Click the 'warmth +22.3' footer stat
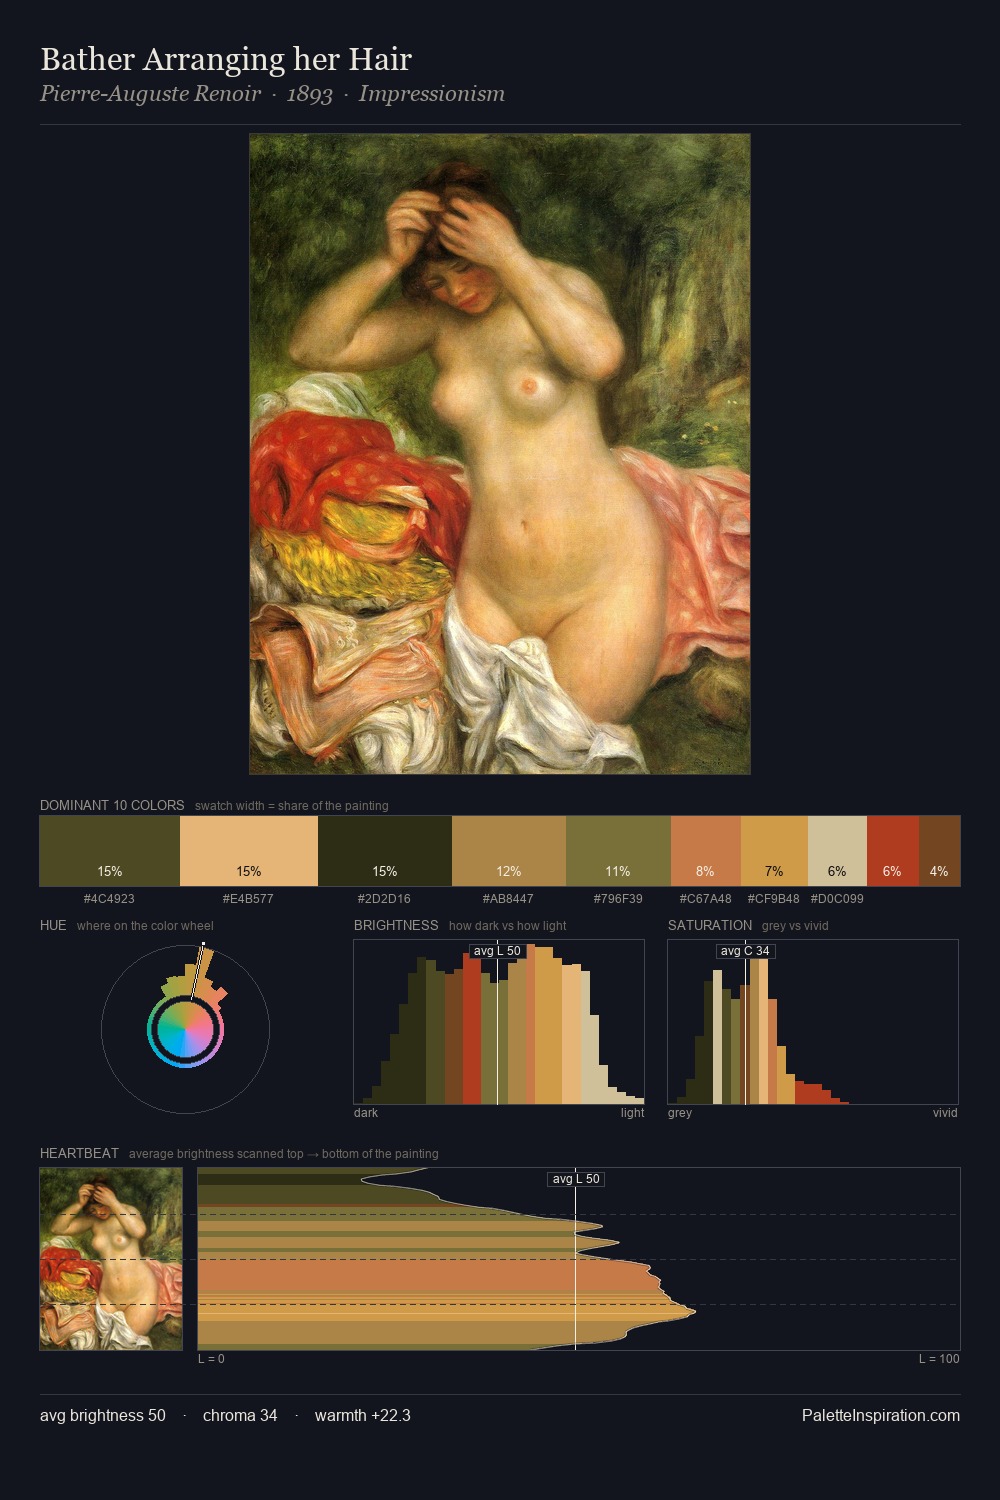The height and width of the screenshot is (1500, 1000). coord(363,1416)
